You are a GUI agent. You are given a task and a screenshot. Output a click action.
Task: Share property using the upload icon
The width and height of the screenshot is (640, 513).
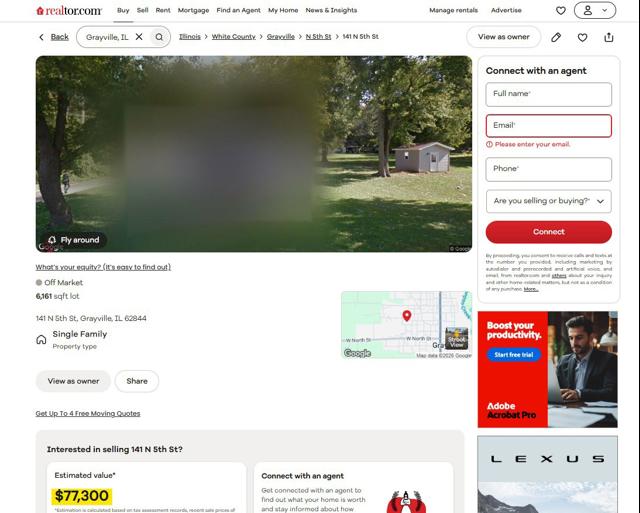[x=609, y=38]
